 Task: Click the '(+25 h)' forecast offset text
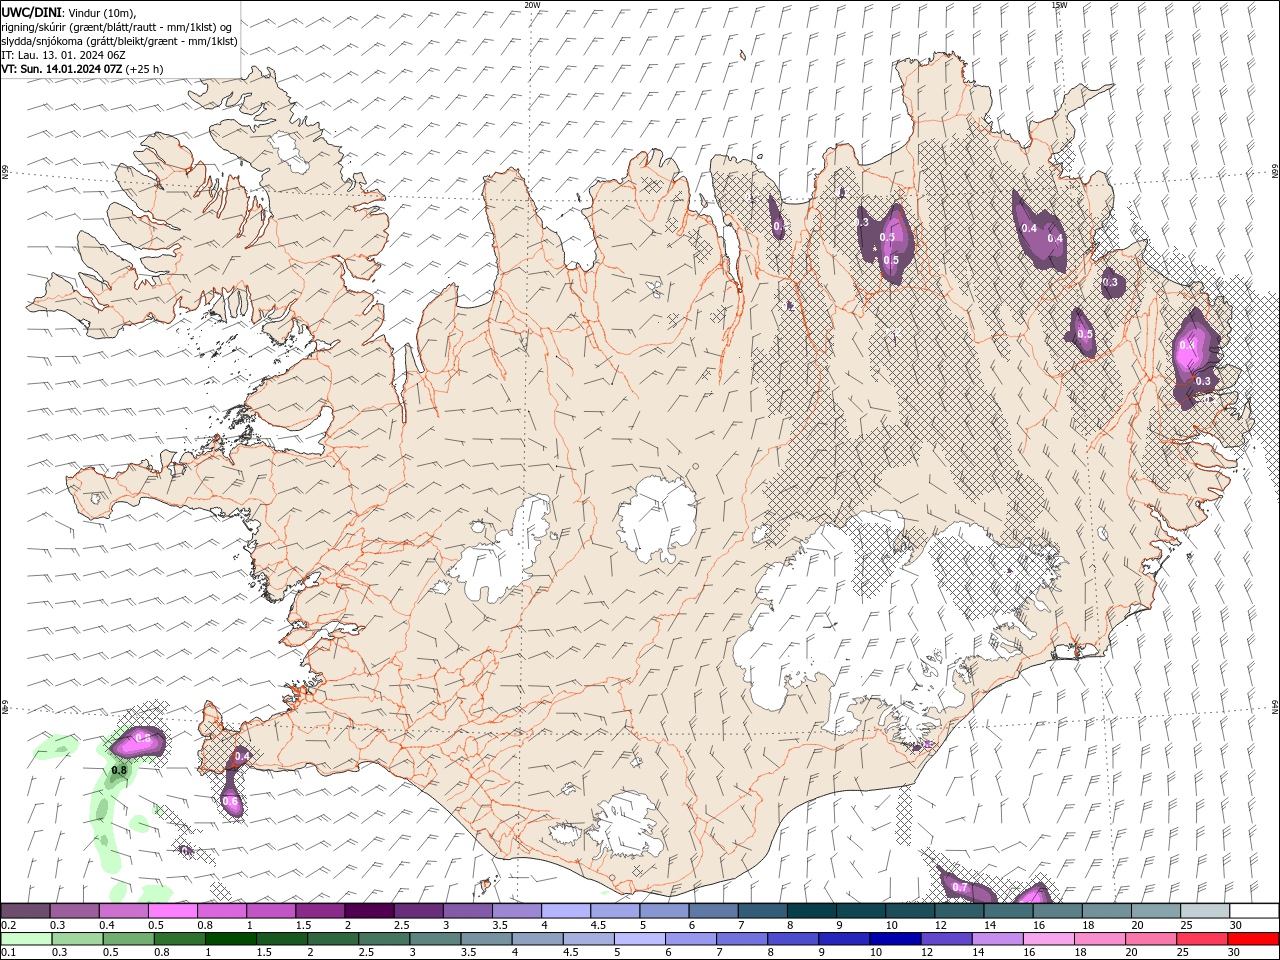[145, 69]
